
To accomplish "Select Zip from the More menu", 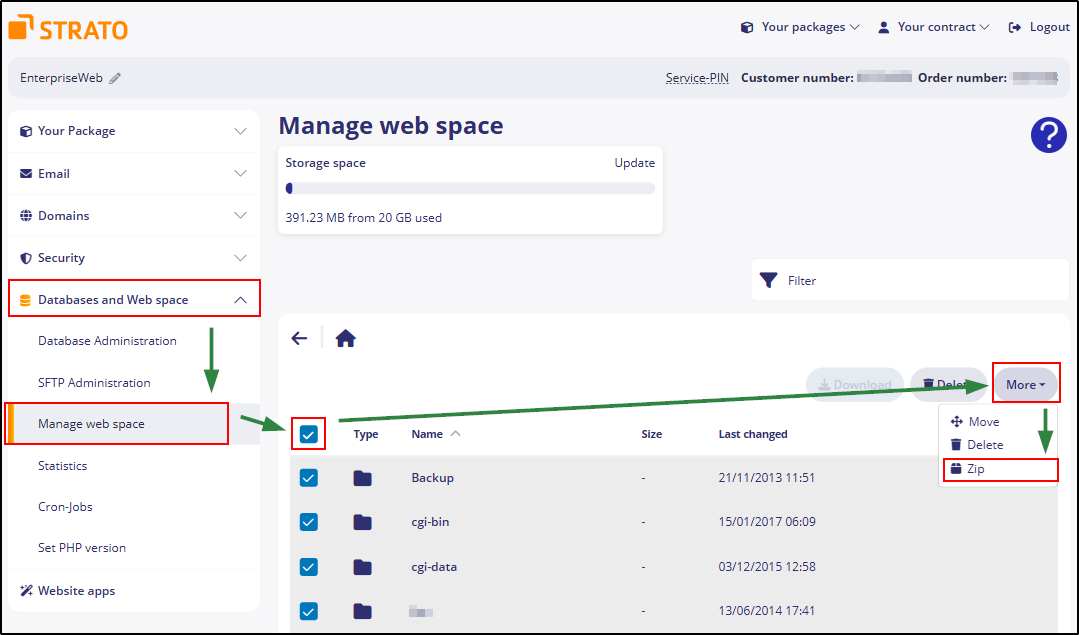I will tap(975, 469).
